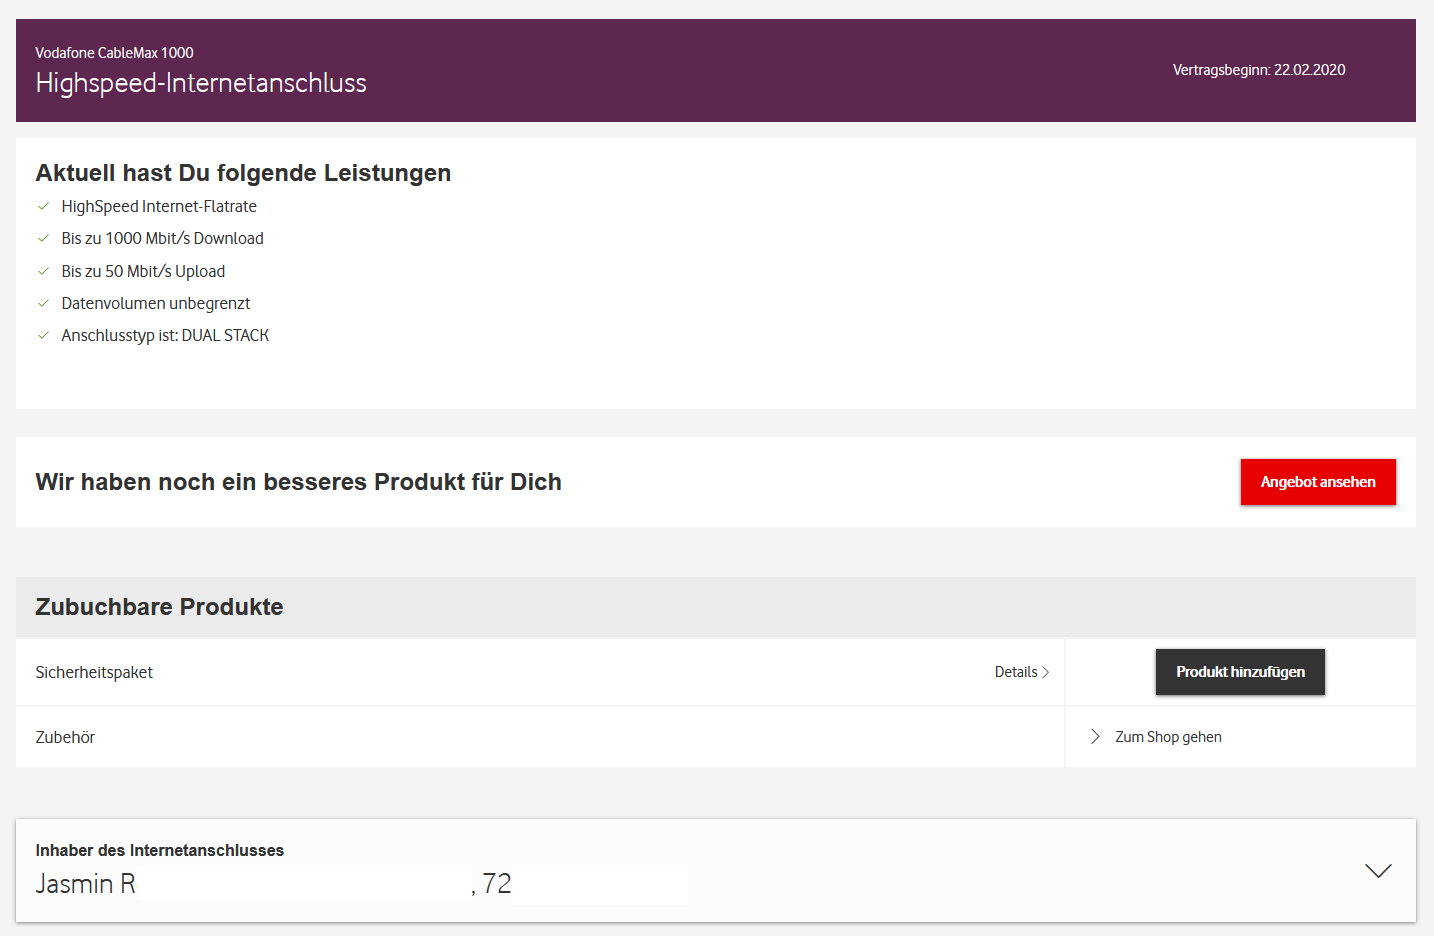Image resolution: width=1434 pixels, height=936 pixels.
Task: Click checkmark icon beside Anschlusstyp DUAL STACK
Action: tap(43, 335)
